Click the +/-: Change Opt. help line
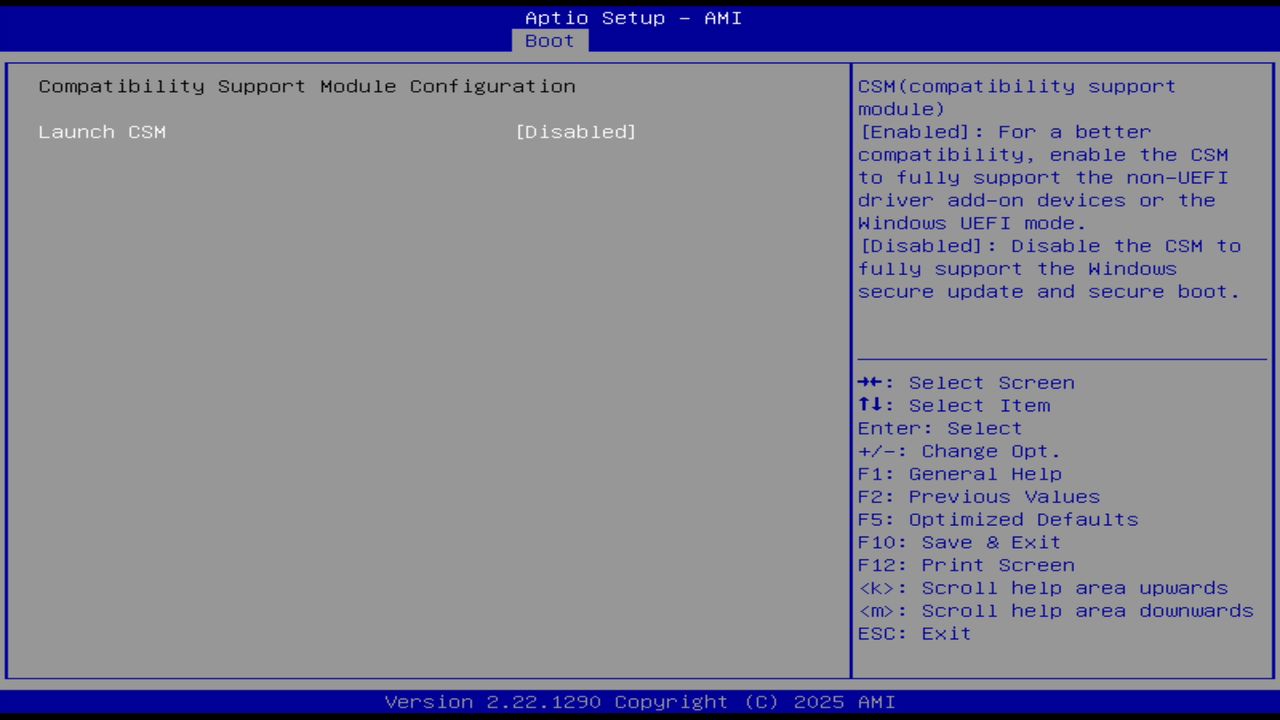This screenshot has height=720, width=1280. coord(956,451)
